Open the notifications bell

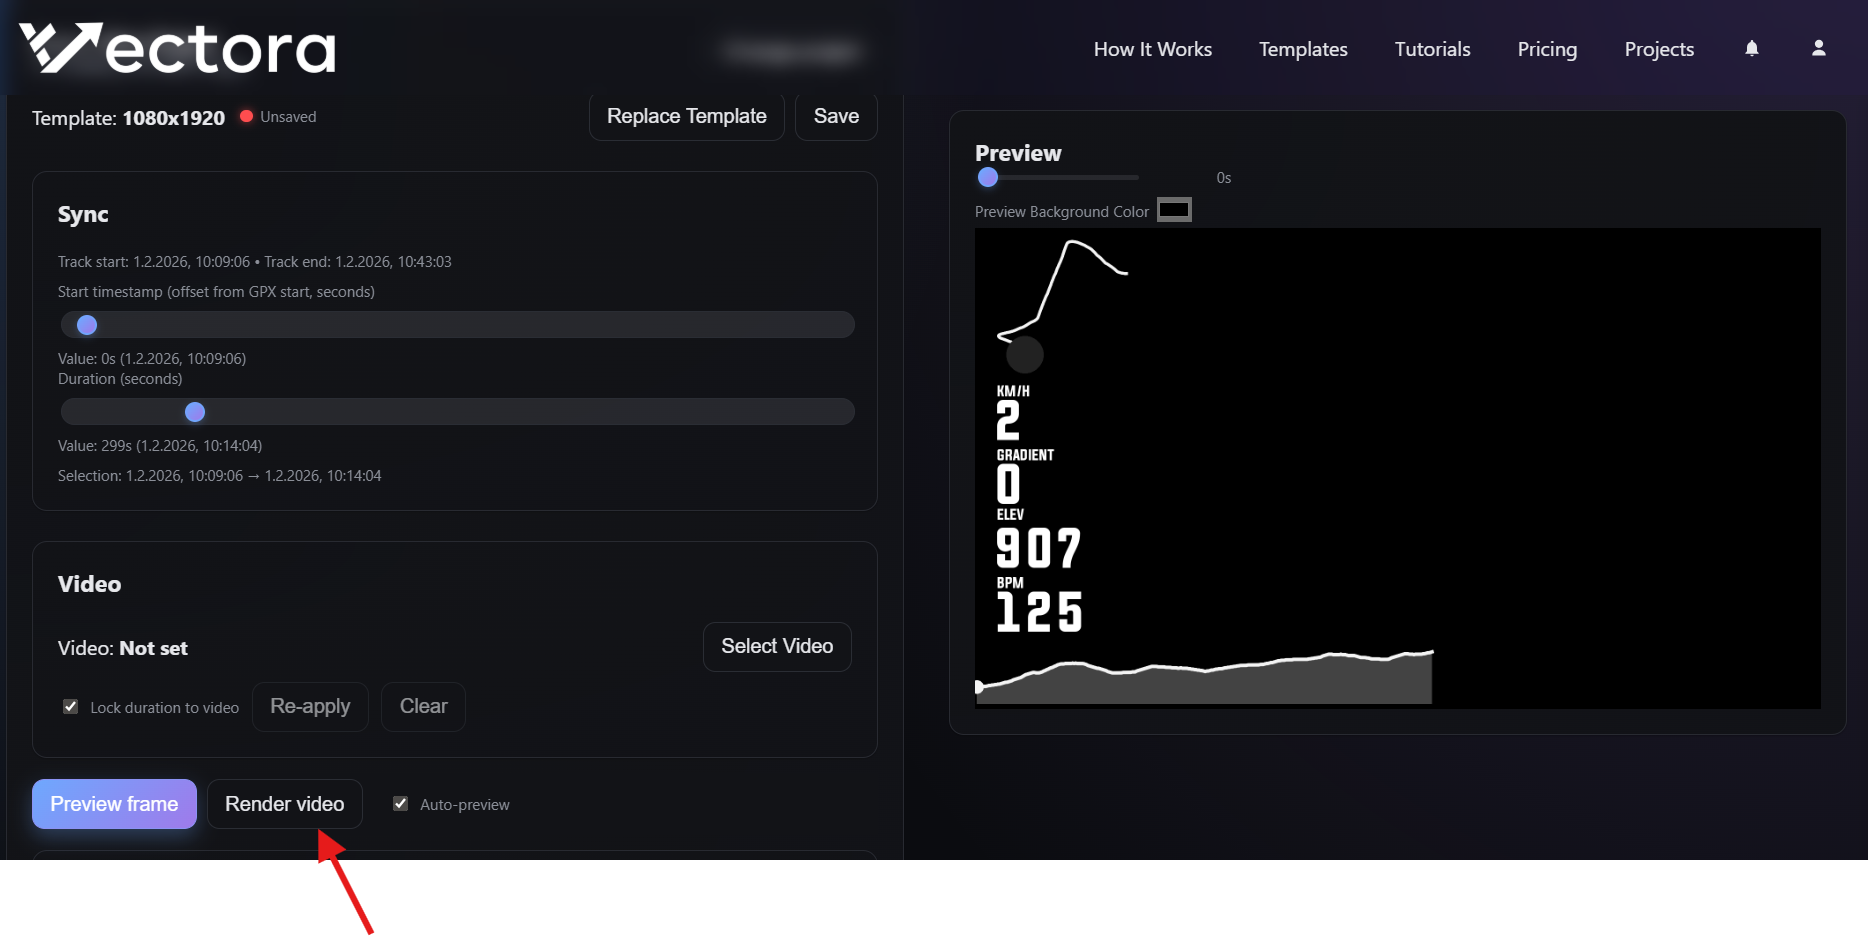pyautogui.click(x=1751, y=49)
